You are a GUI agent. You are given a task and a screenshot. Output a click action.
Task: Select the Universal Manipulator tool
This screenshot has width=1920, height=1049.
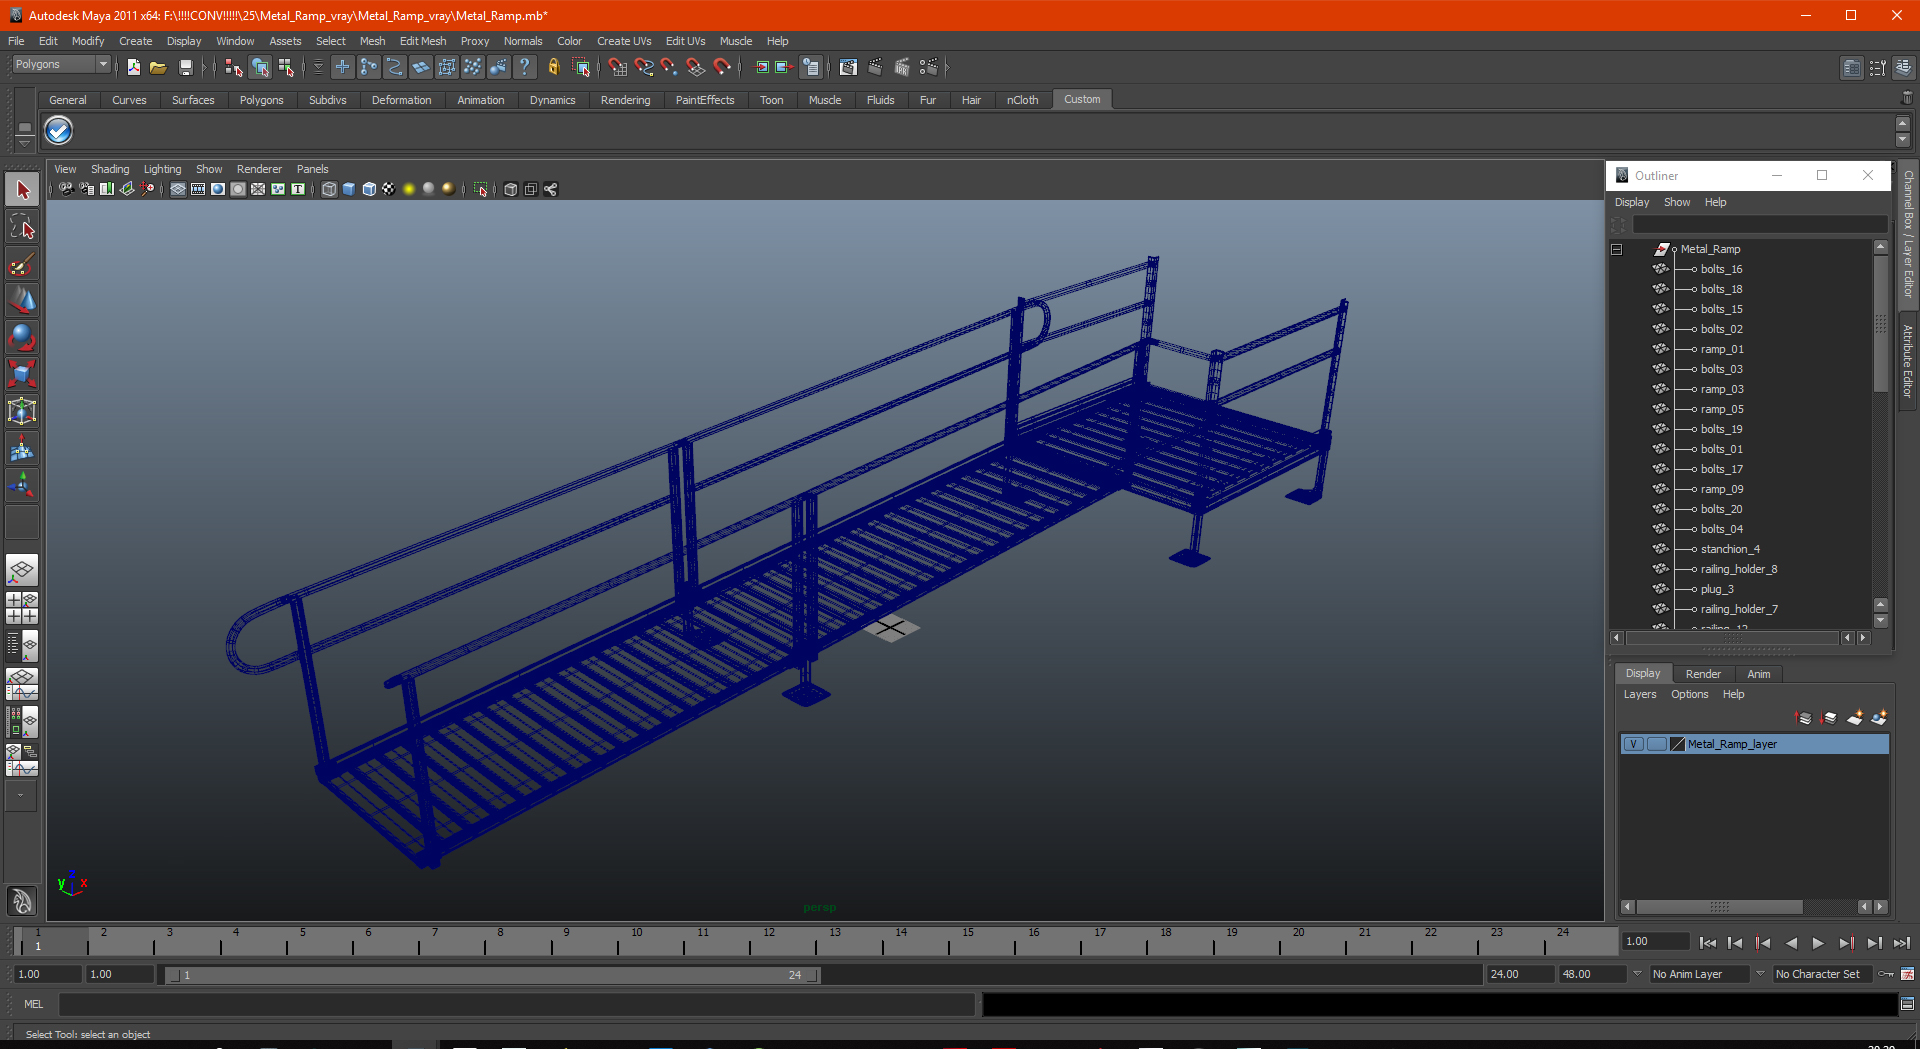(22, 411)
